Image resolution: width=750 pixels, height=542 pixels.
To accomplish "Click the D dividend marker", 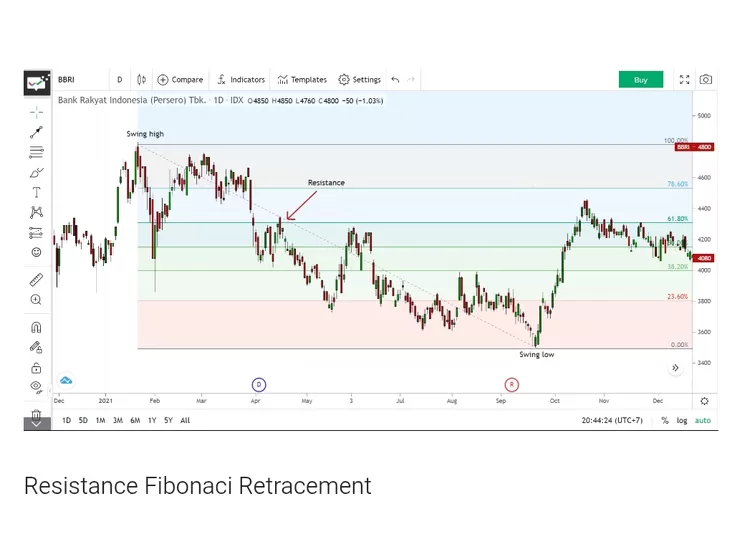I will pos(259,385).
